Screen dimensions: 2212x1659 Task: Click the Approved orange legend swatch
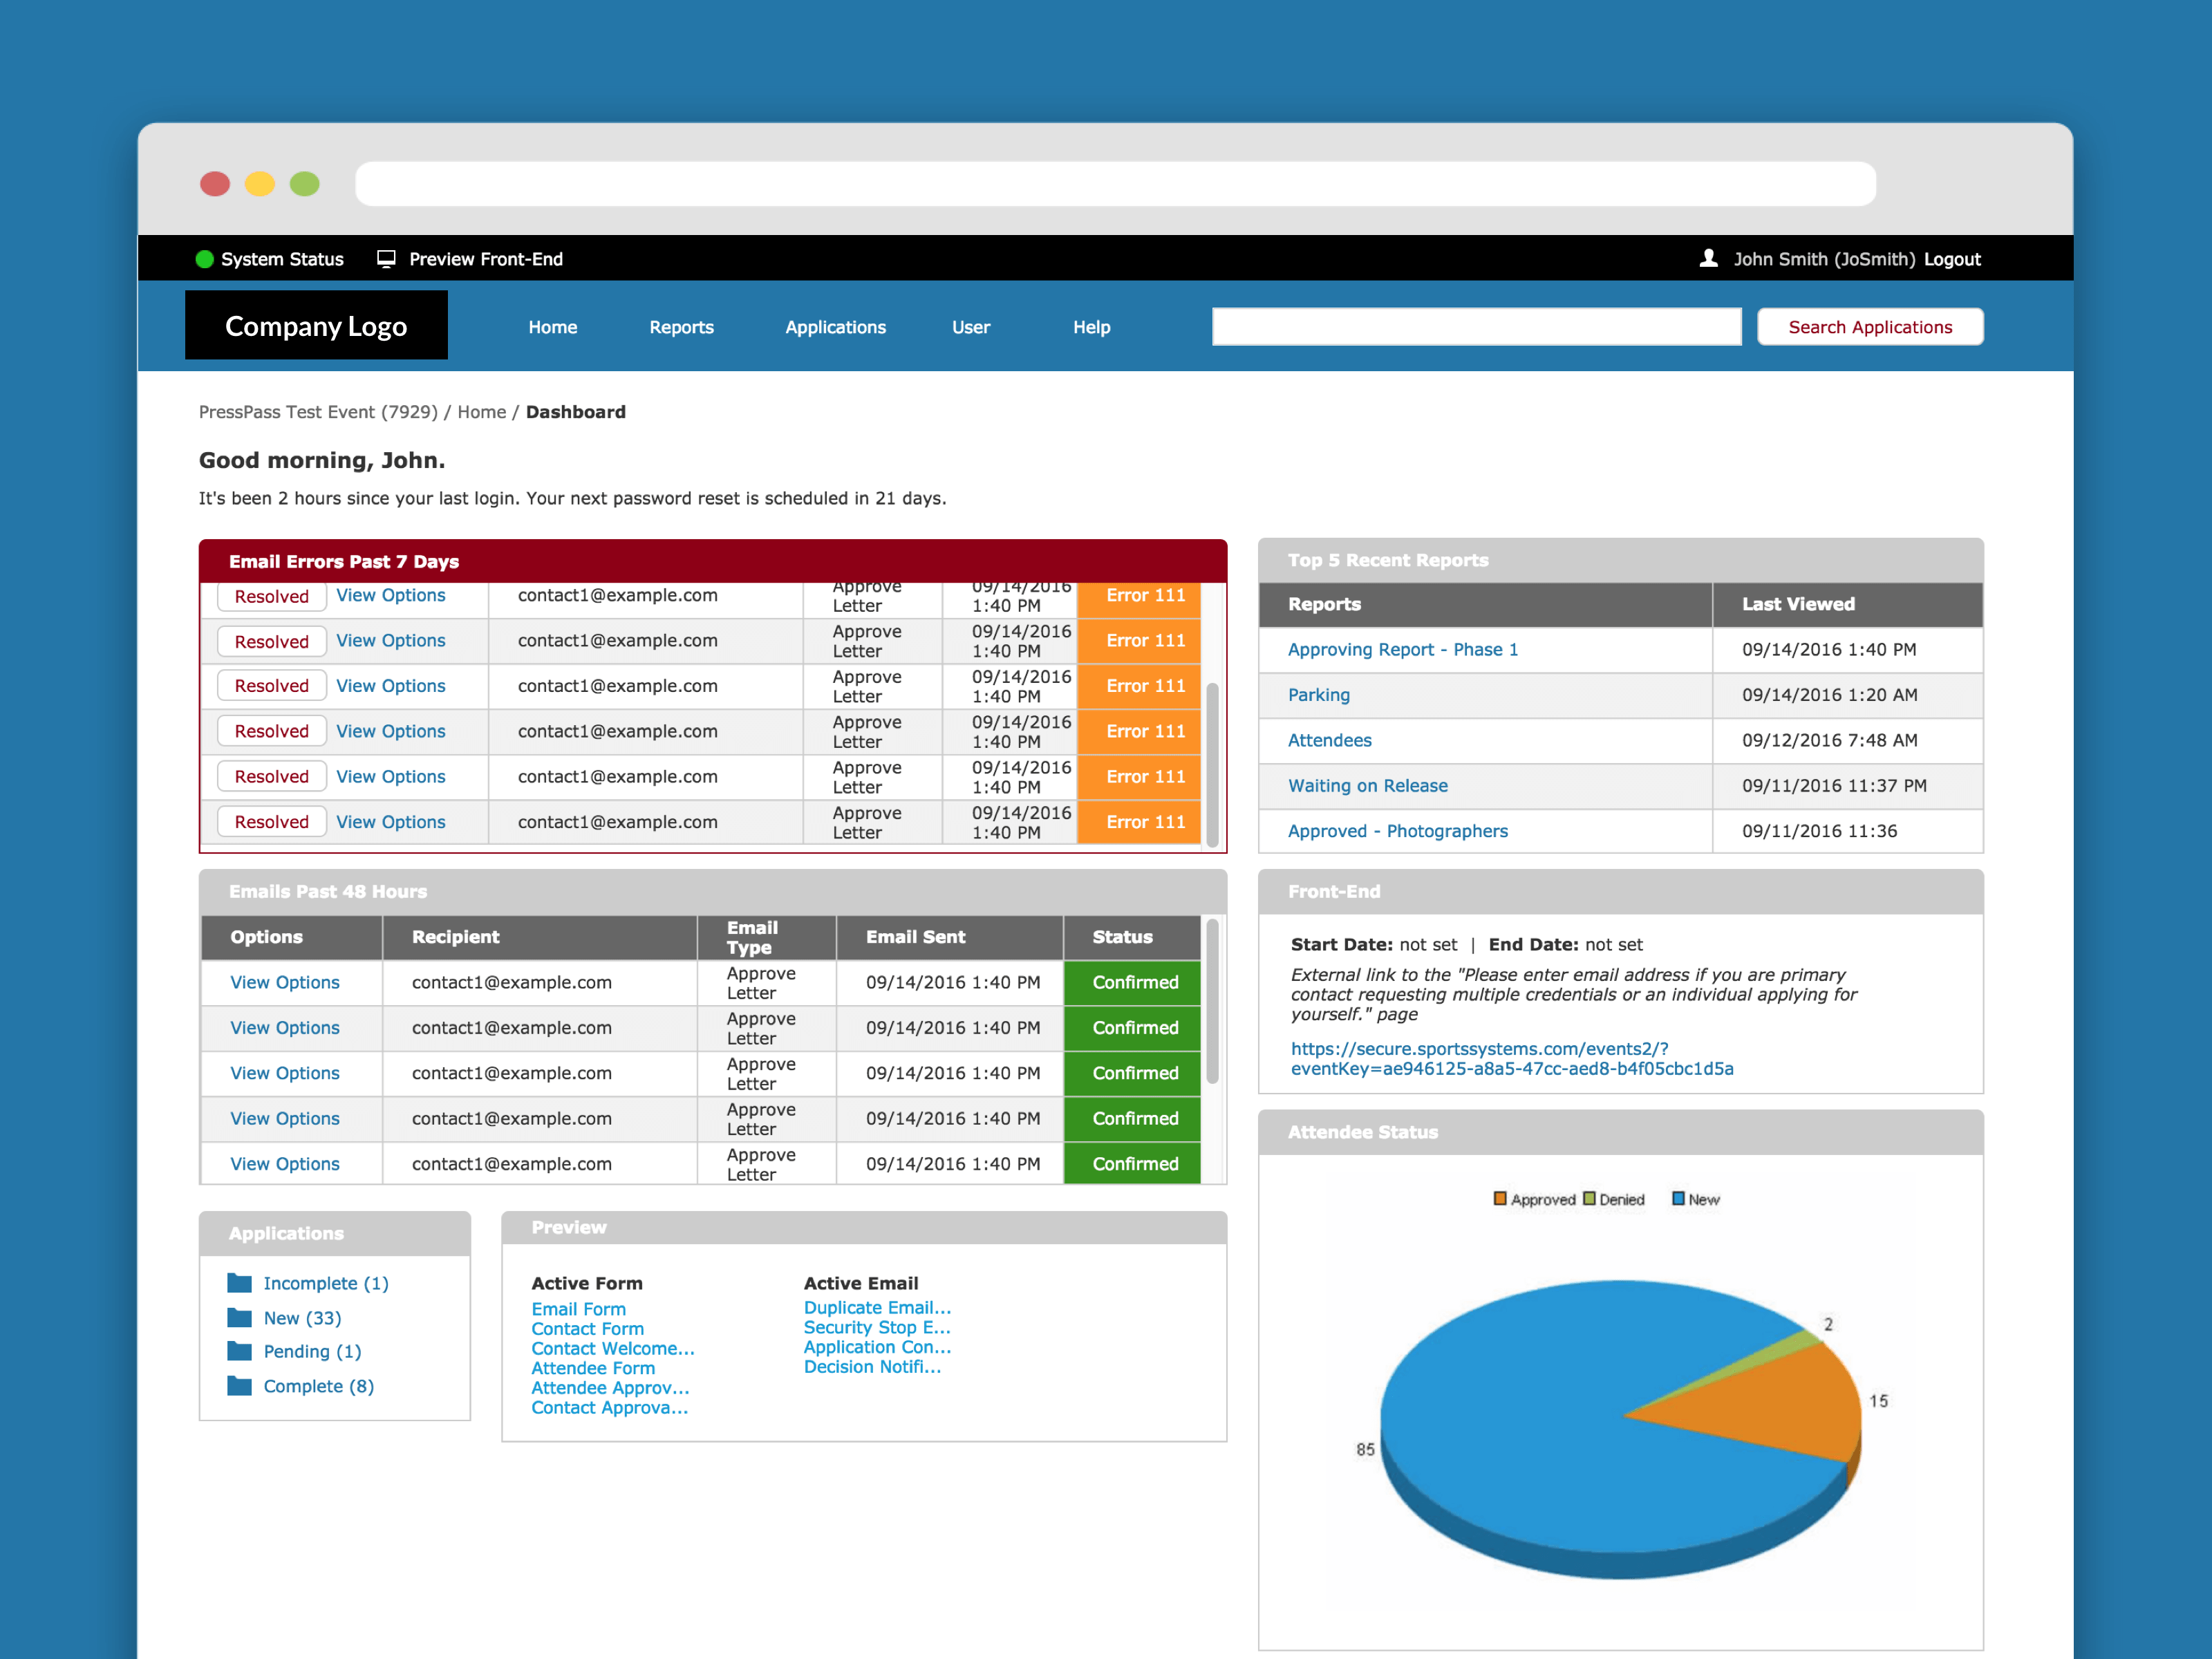[1499, 1199]
